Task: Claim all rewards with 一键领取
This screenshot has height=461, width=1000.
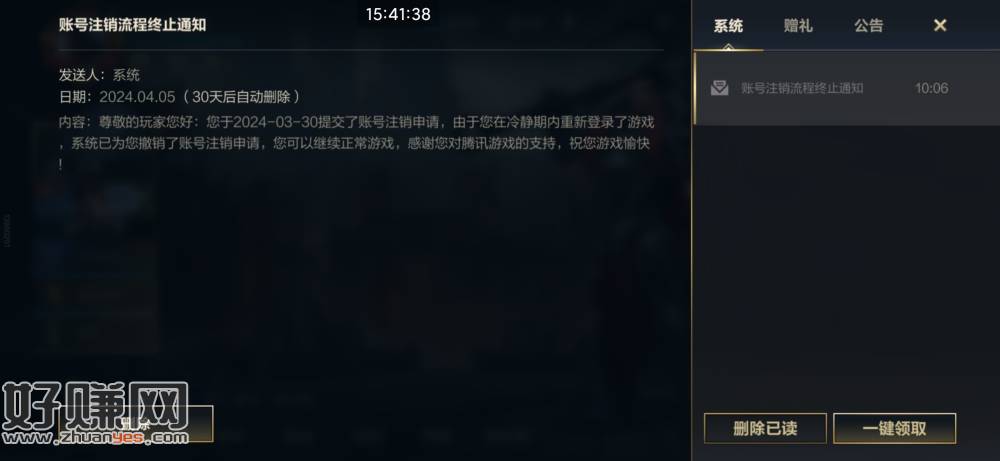Action: click(894, 428)
